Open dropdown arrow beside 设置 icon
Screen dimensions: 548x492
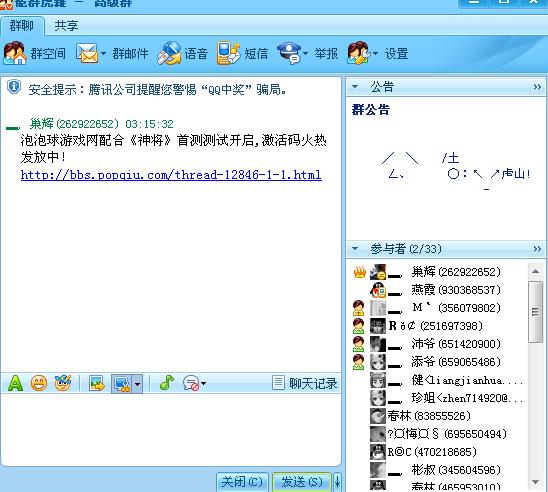tap(375, 53)
